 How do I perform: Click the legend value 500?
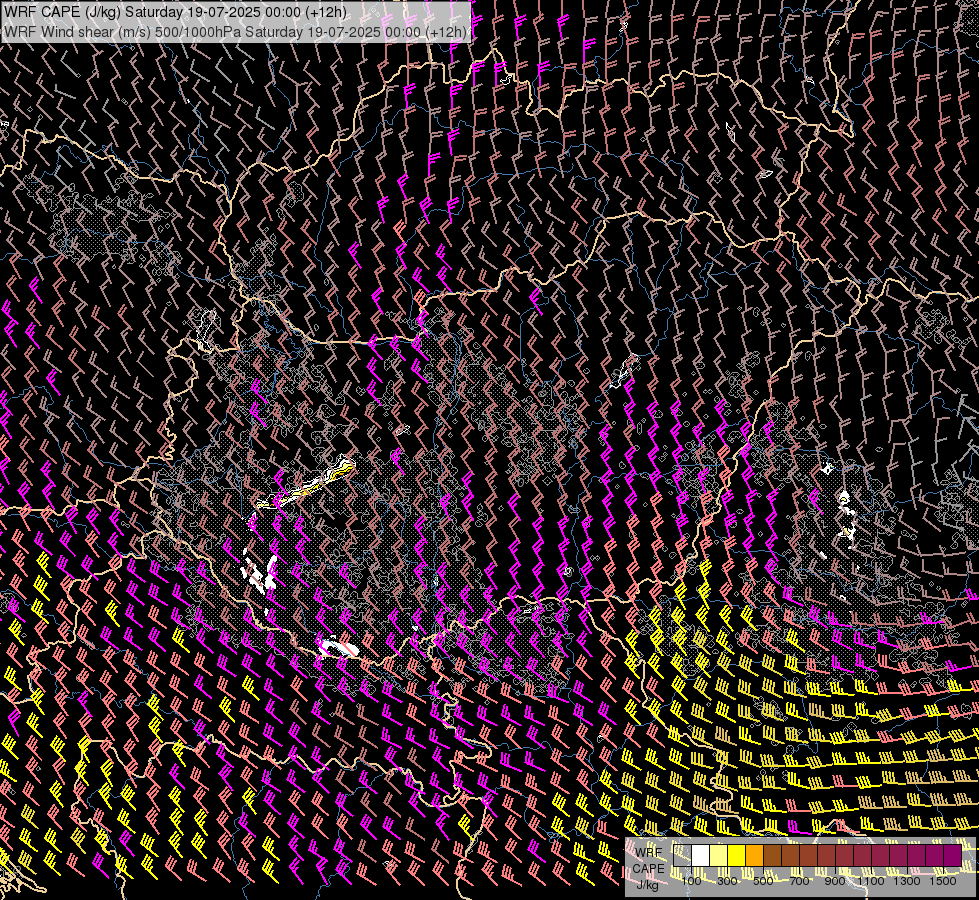click(763, 881)
